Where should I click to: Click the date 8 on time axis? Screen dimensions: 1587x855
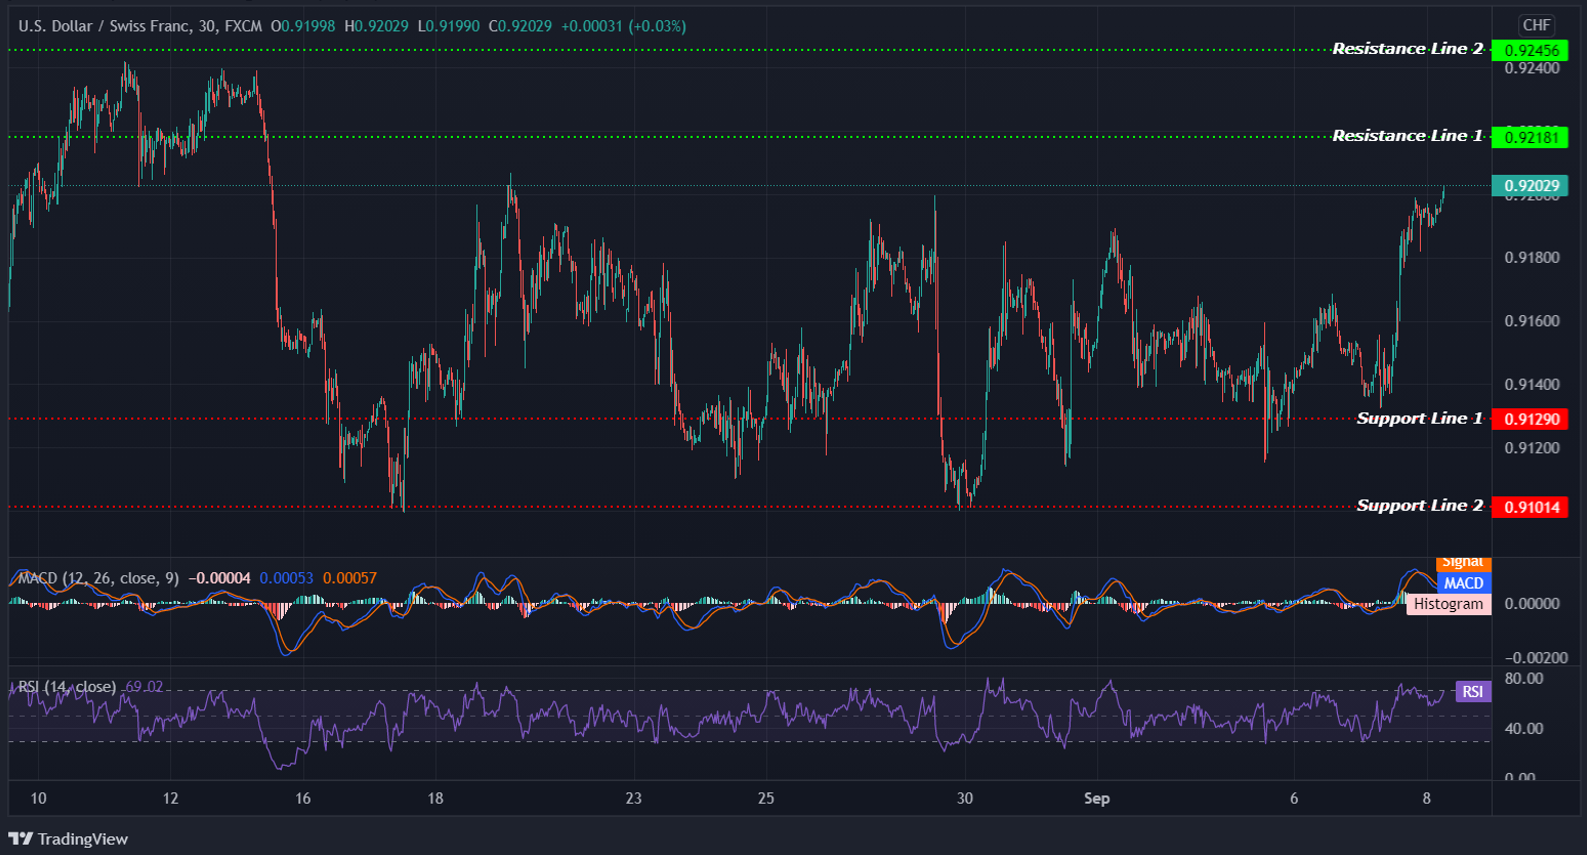[x=1427, y=798]
